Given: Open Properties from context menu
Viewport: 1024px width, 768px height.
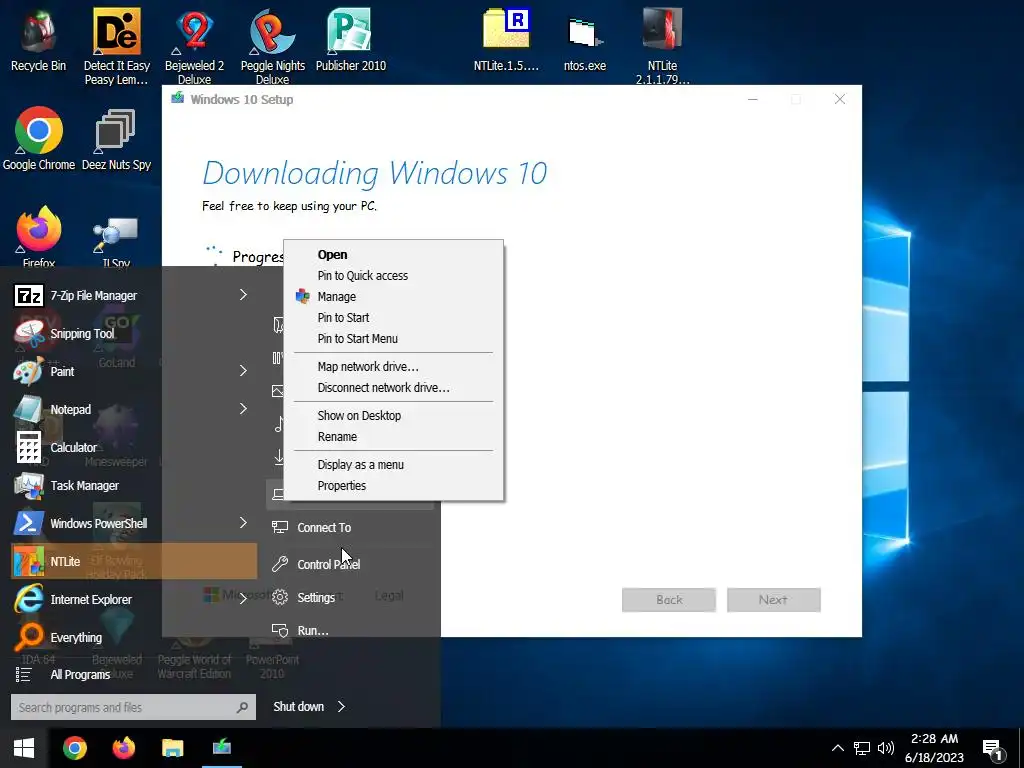Looking at the screenshot, I should (393, 485).
